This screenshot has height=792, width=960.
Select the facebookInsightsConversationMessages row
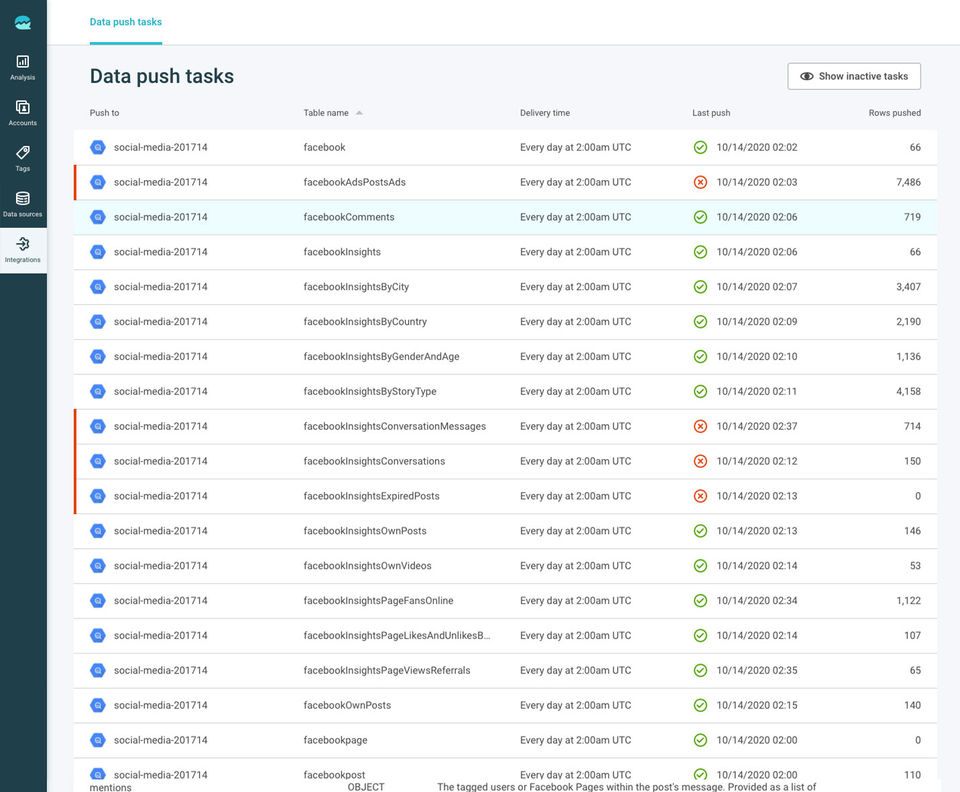tap(394, 426)
